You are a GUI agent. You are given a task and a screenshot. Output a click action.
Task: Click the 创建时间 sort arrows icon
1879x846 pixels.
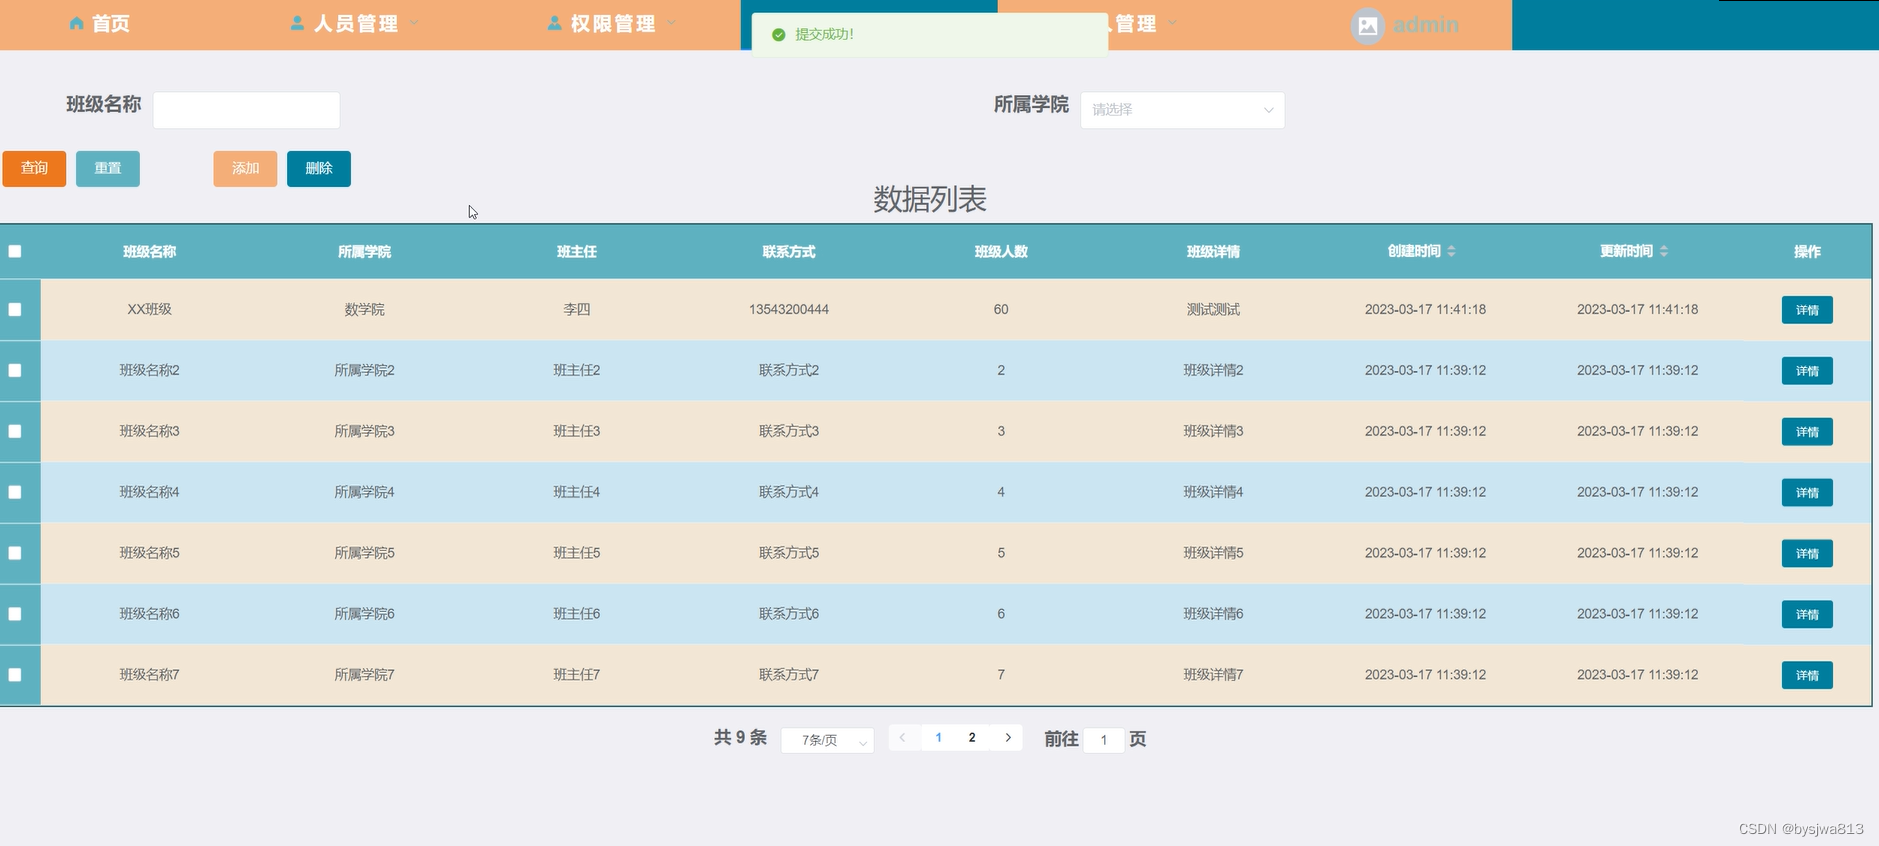click(x=1451, y=251)
